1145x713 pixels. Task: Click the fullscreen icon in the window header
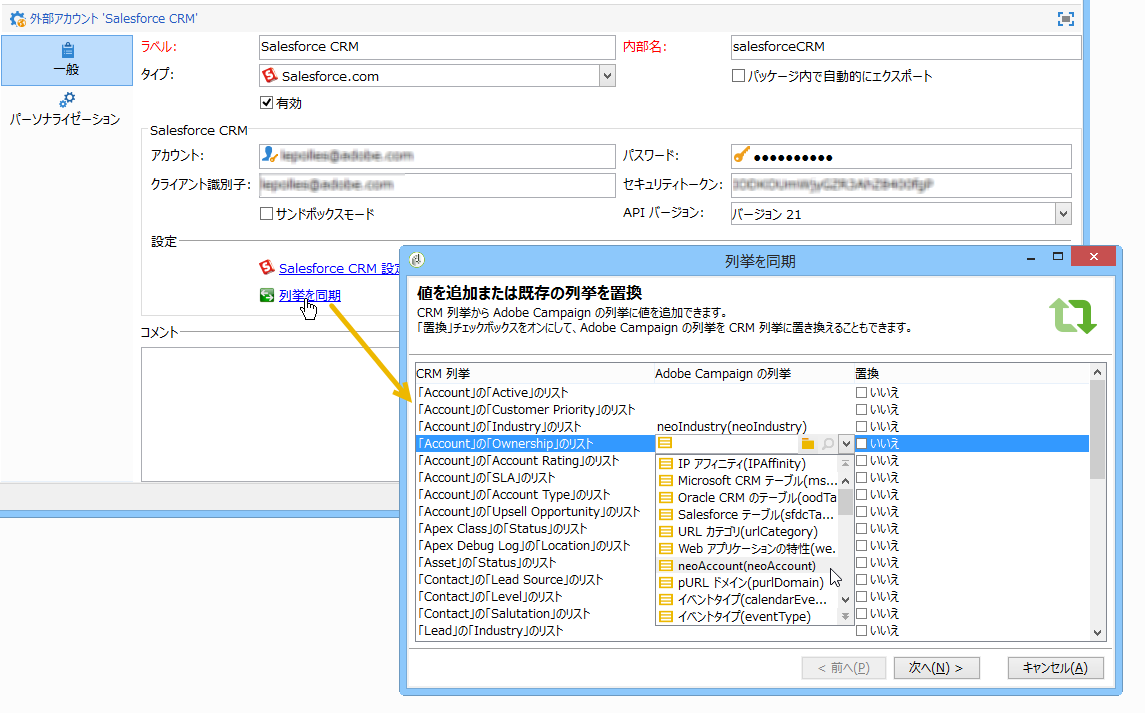(x=1065, y=19)
